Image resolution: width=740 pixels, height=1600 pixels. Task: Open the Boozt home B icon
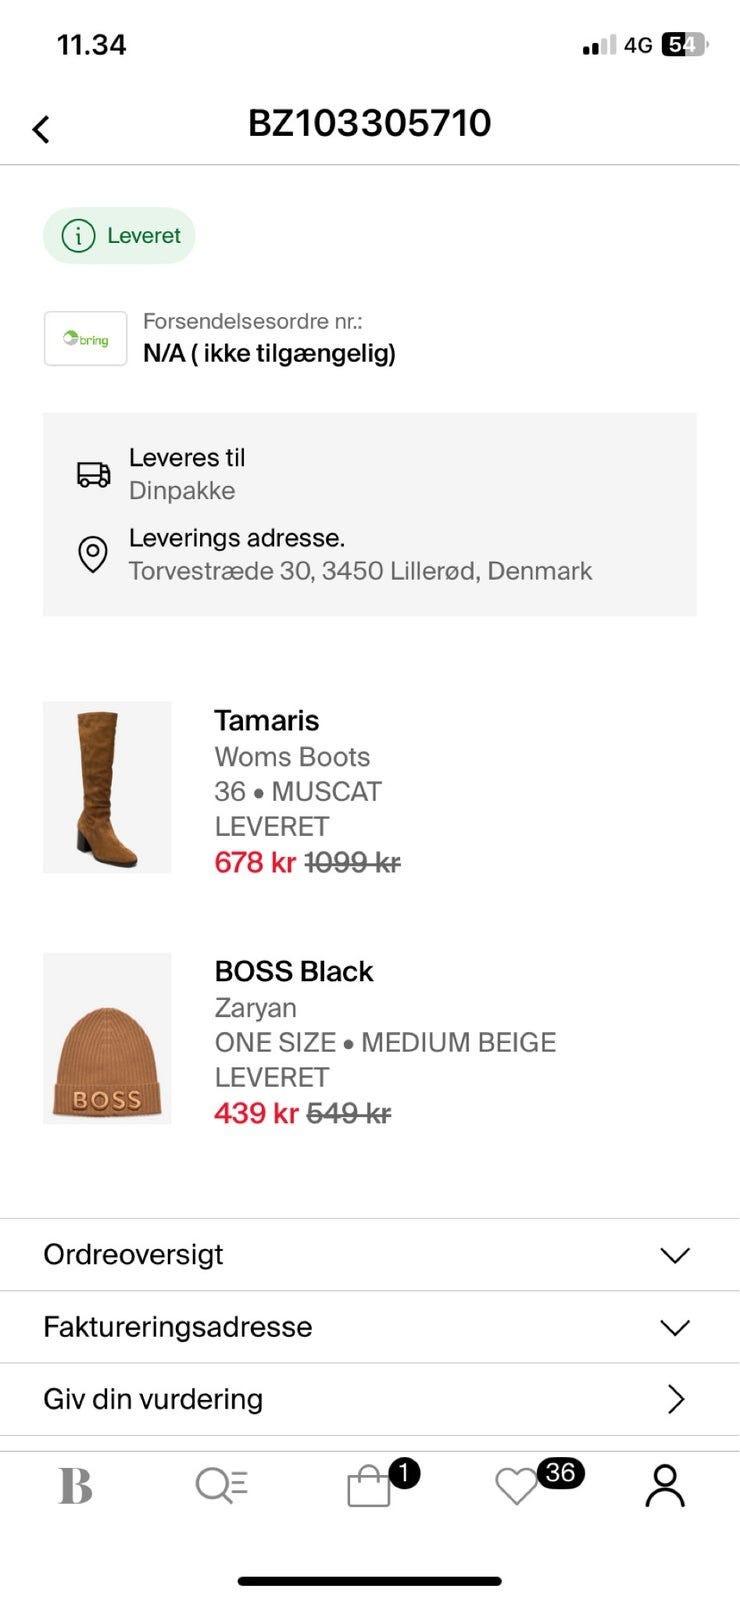click(75, 1486)
